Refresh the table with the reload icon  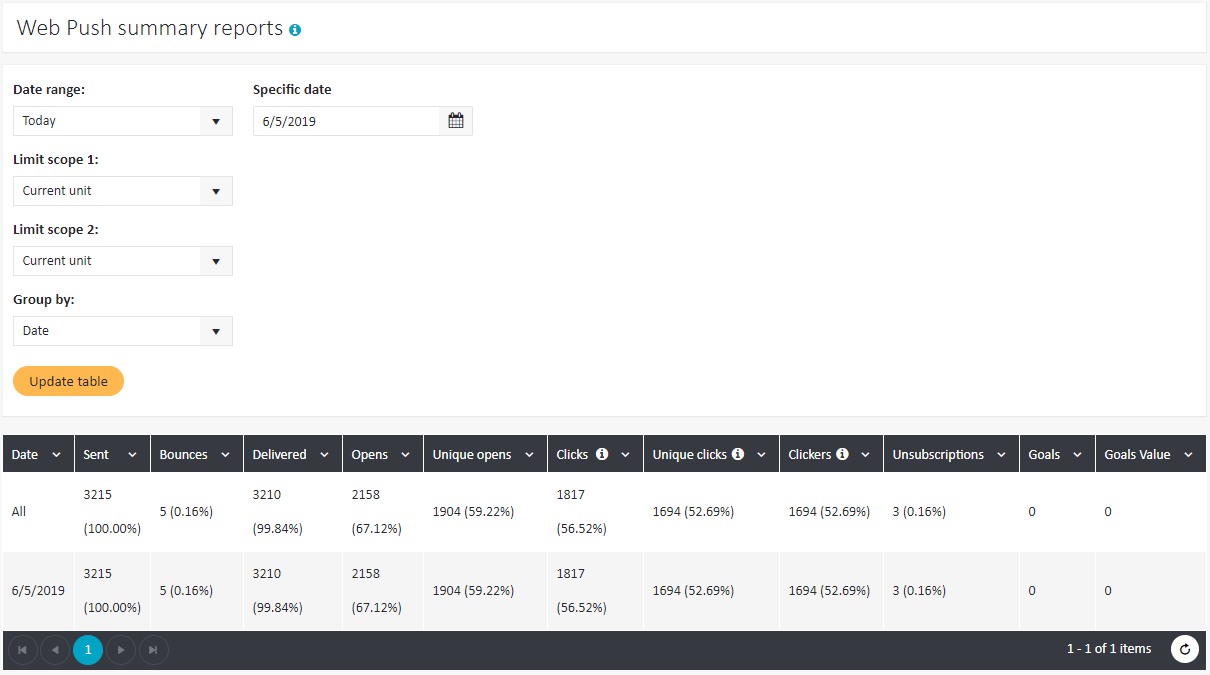tap(1185, 649)
